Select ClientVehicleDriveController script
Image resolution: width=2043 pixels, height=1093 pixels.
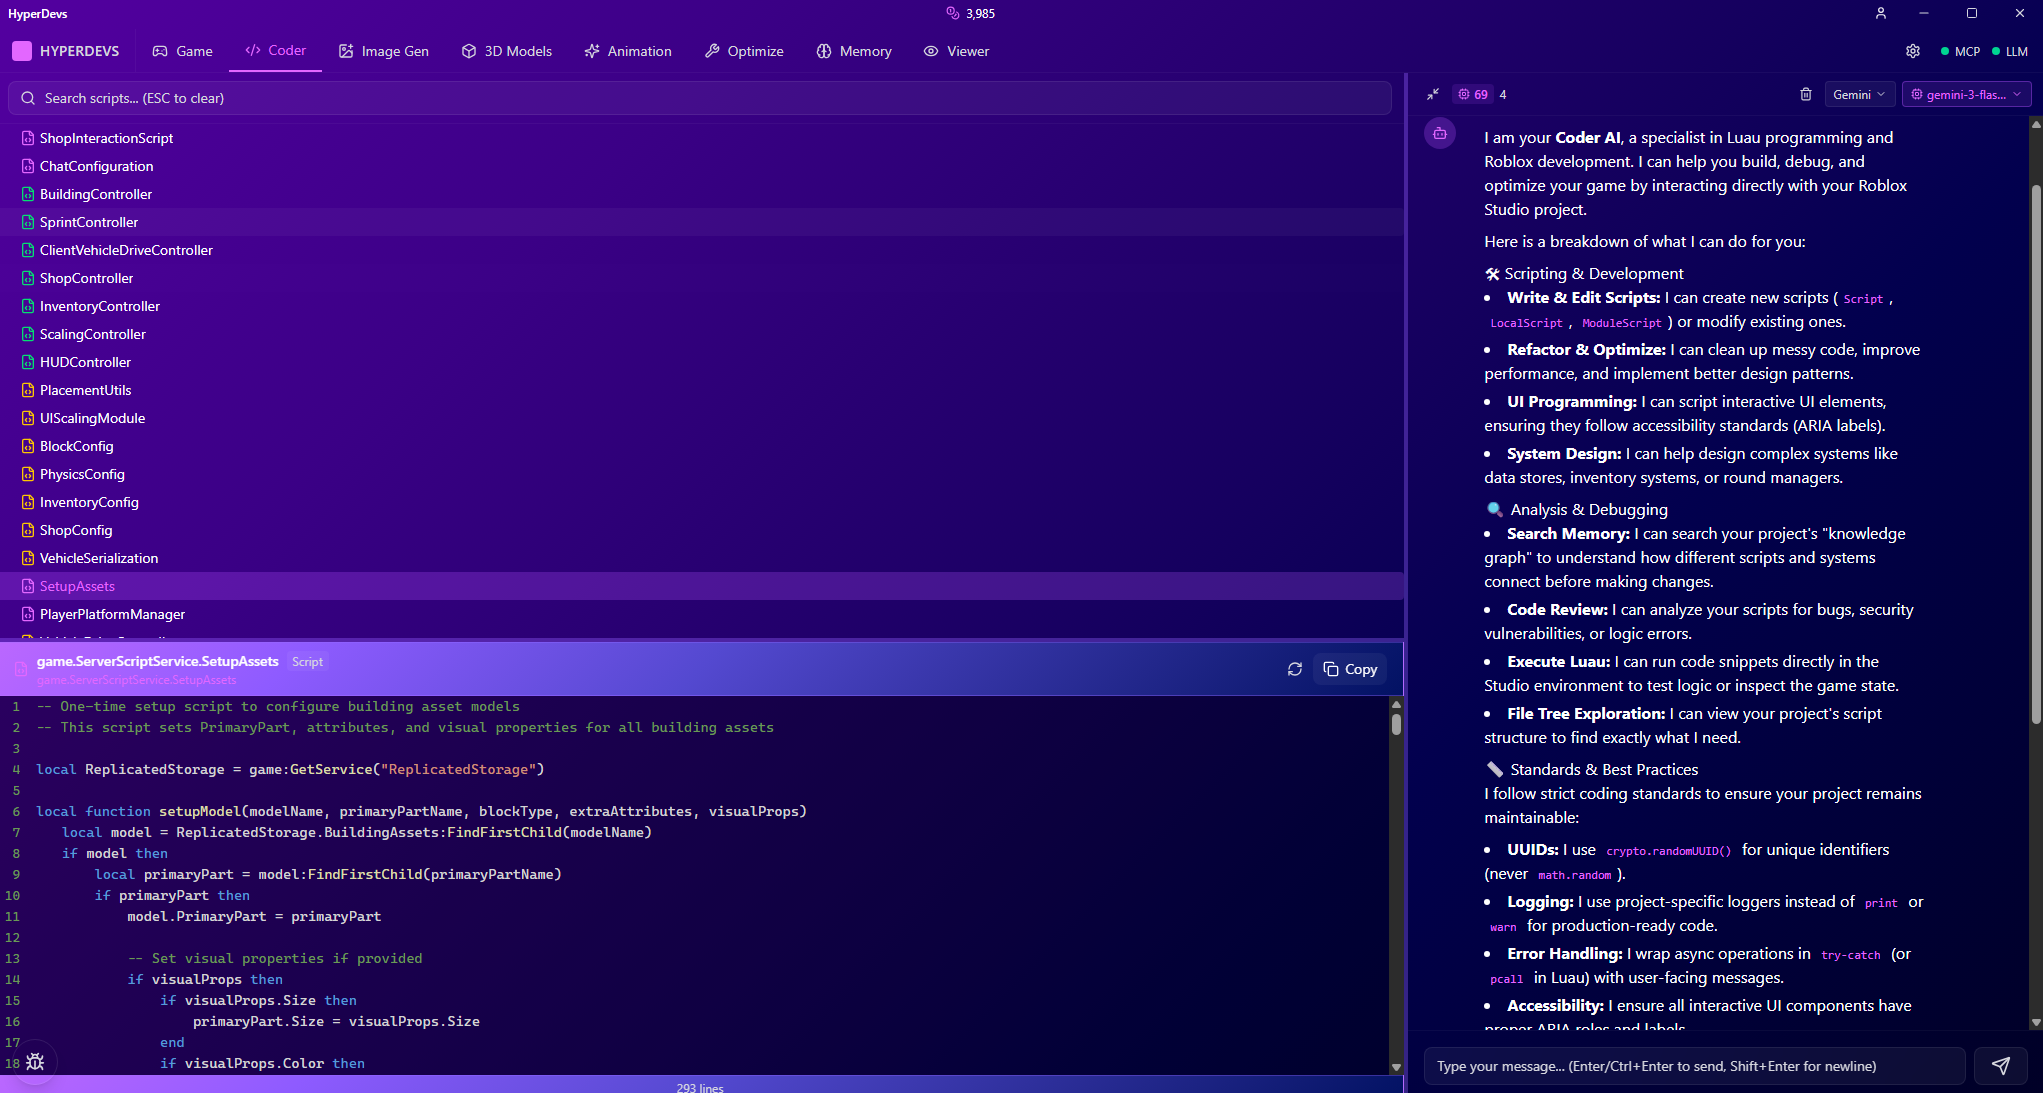coord(700,250)
